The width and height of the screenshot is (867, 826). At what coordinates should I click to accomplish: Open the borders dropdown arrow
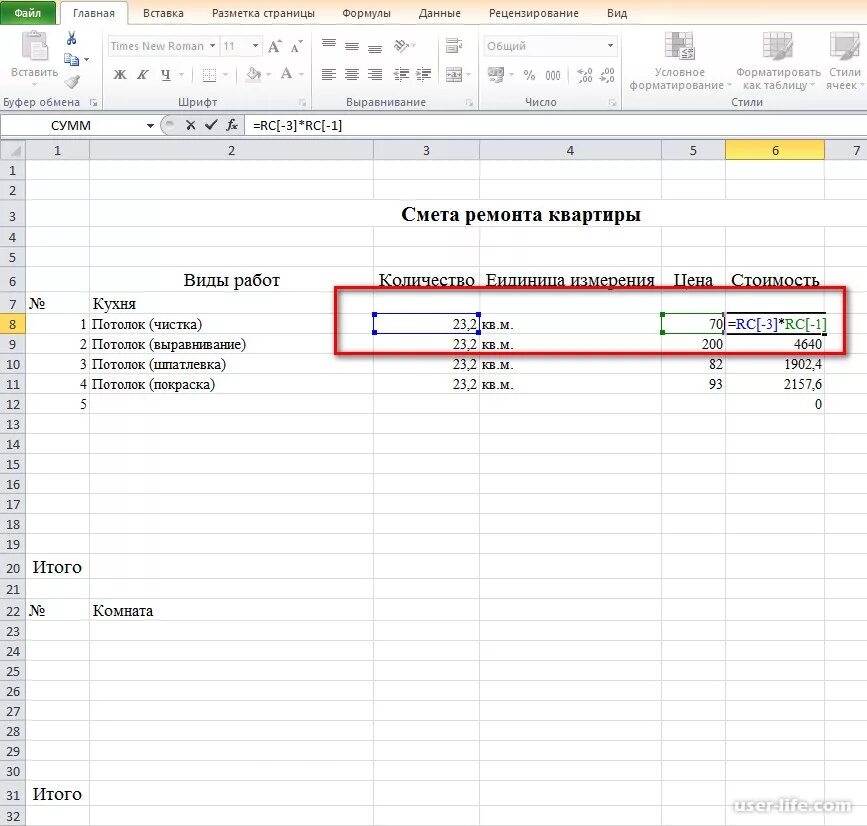coord(225,75)
